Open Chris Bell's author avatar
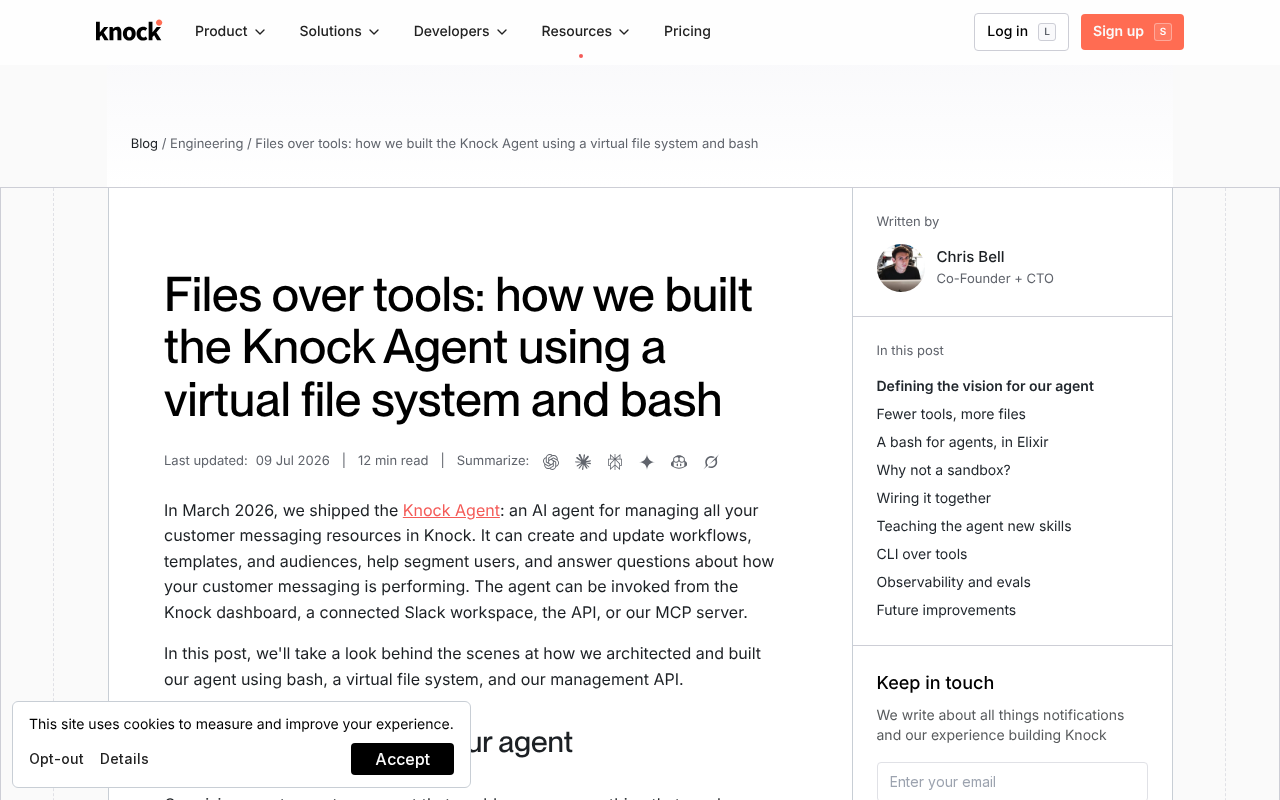 pyautogui.click(x=900, y=268)
